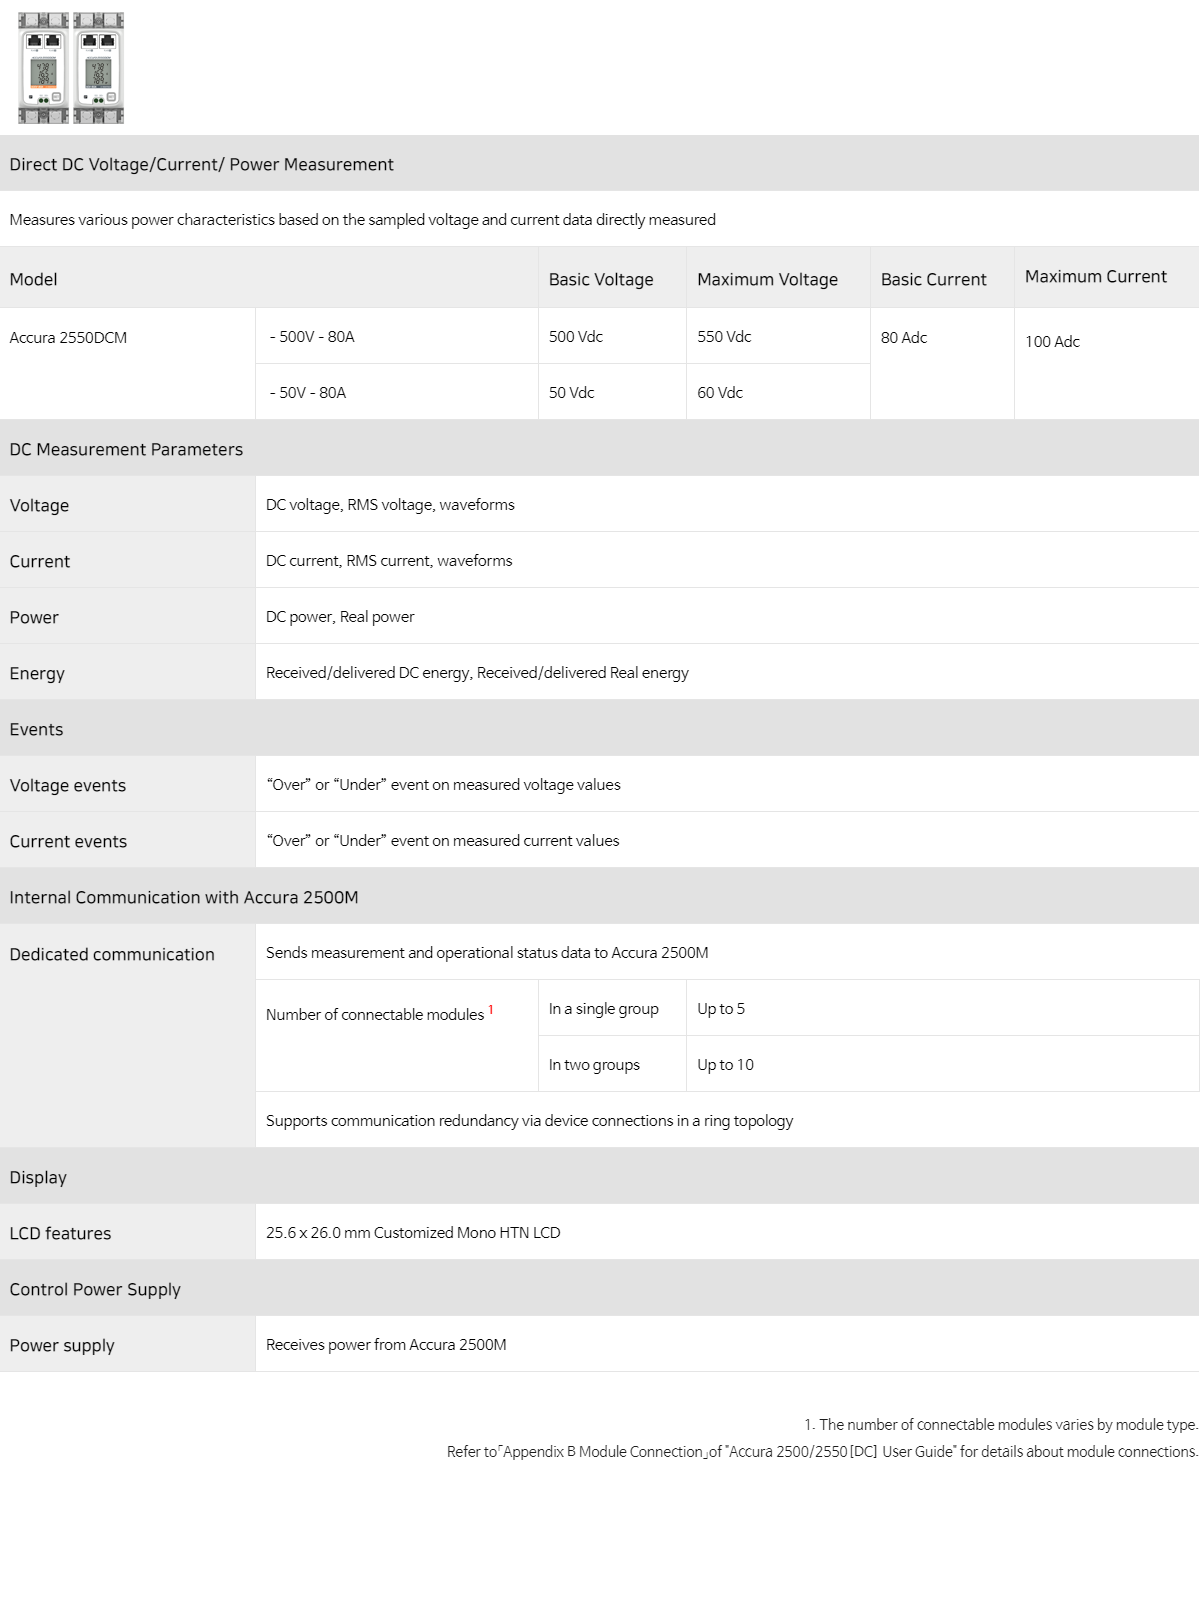Select the Direct DC Voltage/Current/Power Measurement header
1200x1600 pixels.
[x=600, y=164]
